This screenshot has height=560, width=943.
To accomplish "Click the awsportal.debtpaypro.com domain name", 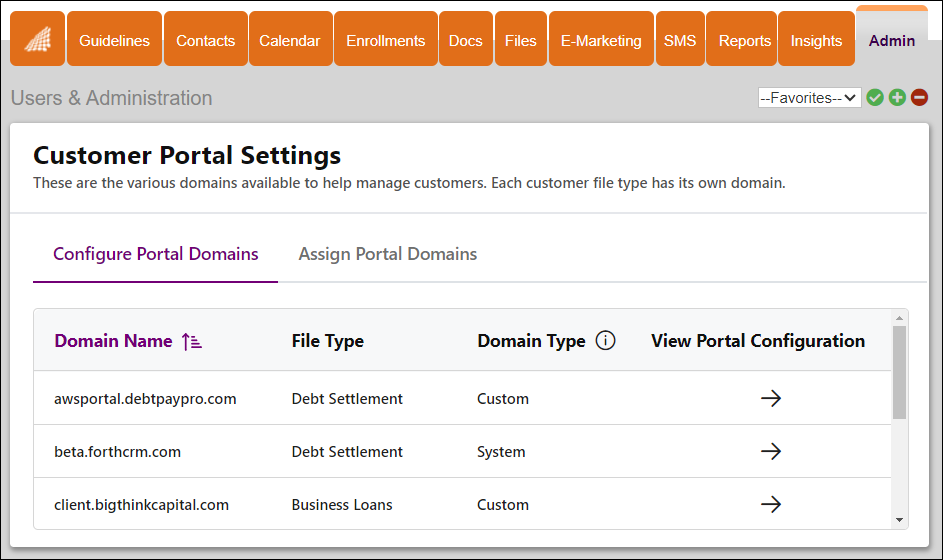I will (145, 399).
